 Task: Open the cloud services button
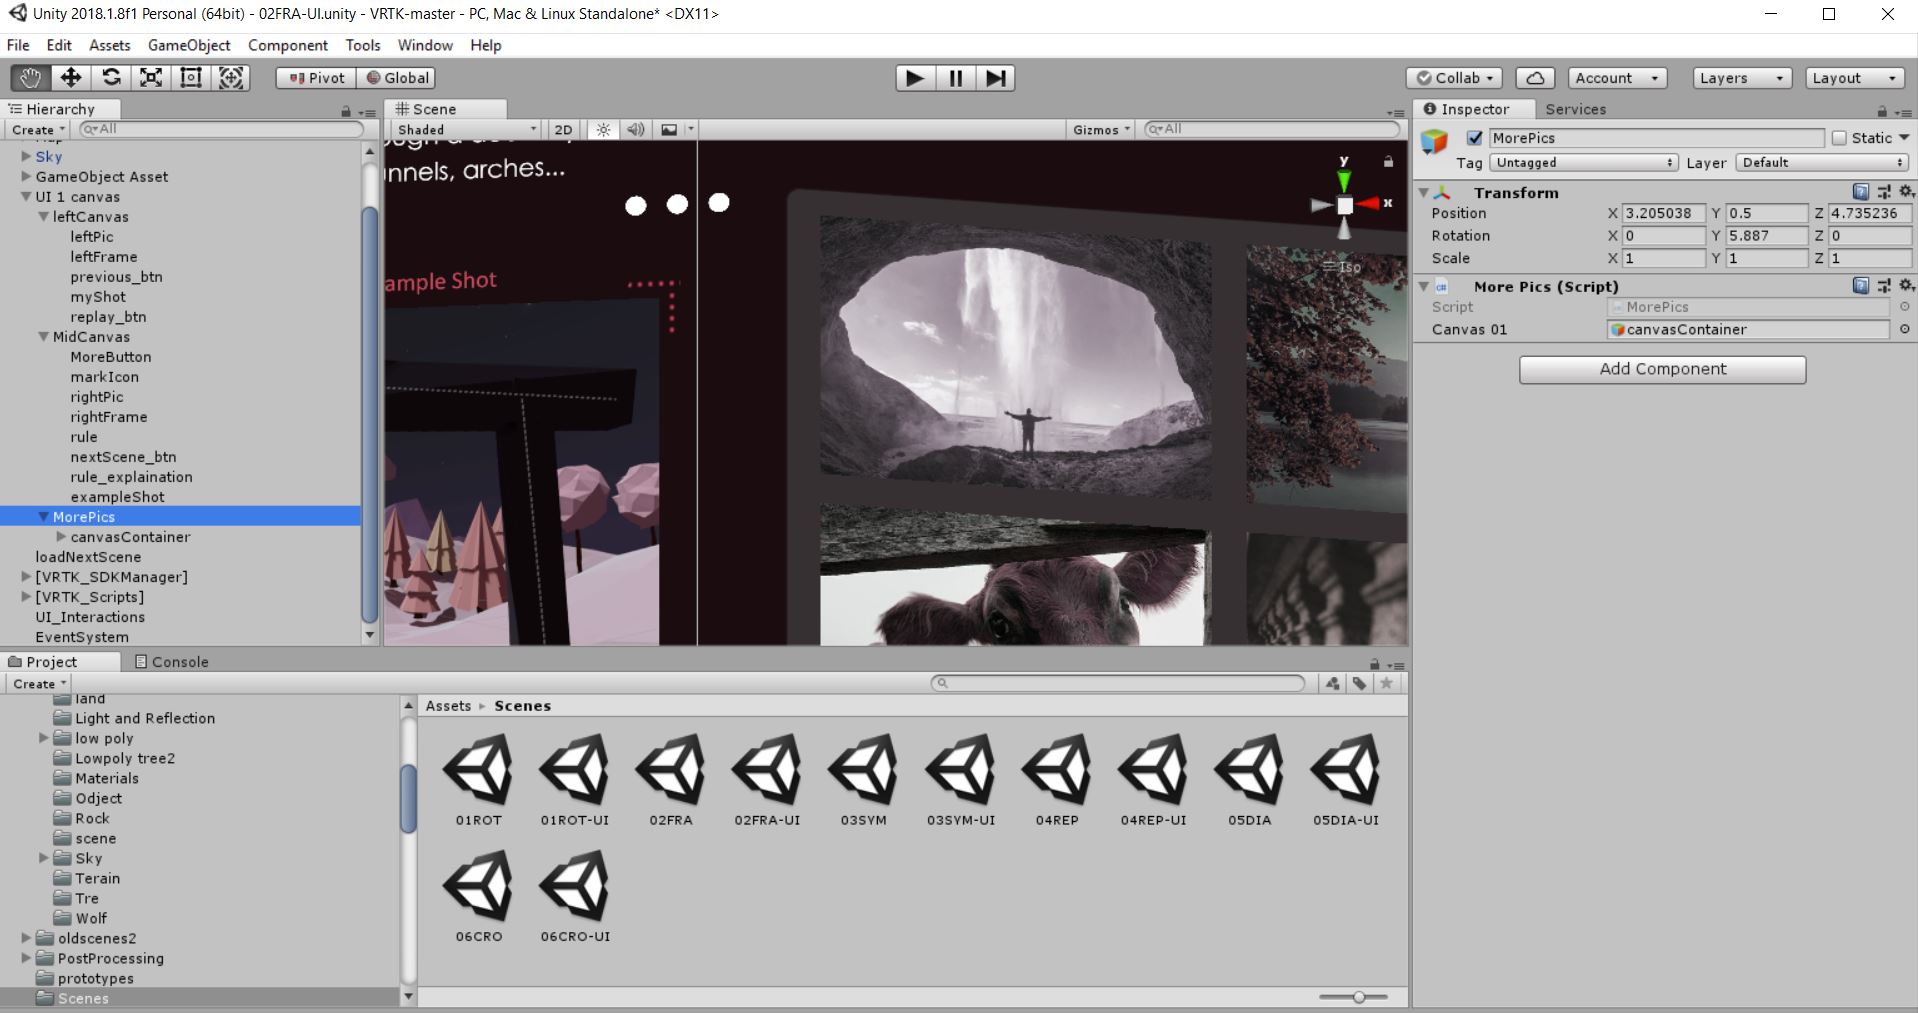[1535, 78]
